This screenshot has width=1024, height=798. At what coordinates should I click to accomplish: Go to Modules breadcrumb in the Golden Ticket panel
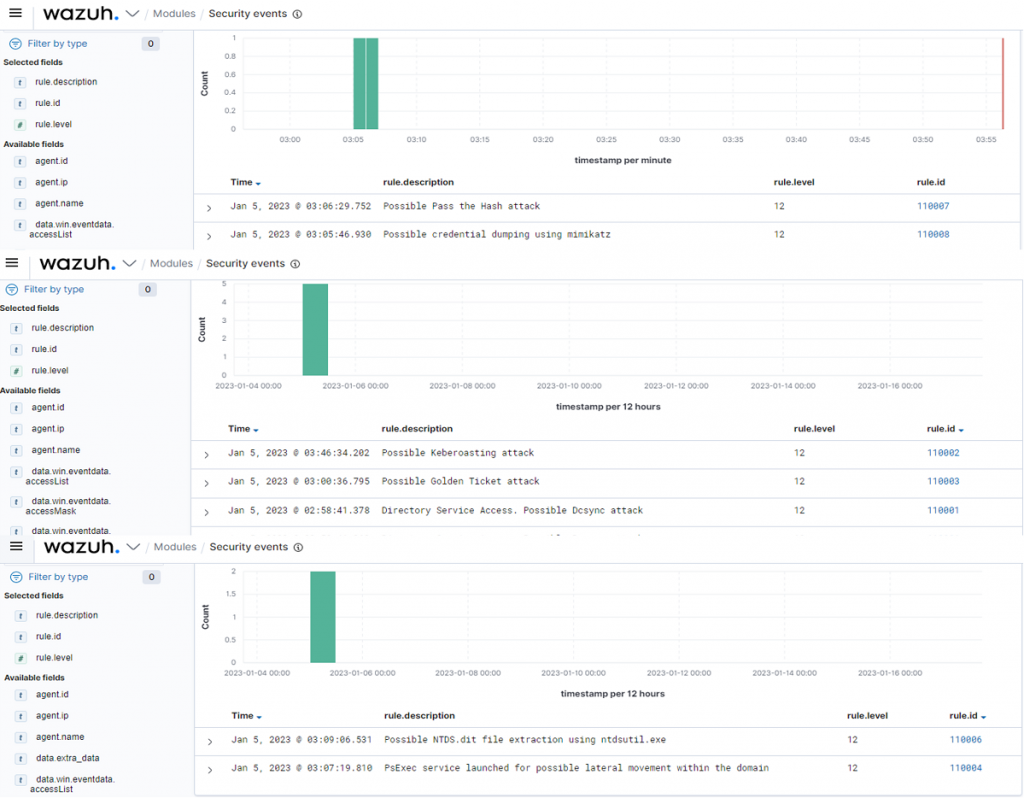coord(171,263)
